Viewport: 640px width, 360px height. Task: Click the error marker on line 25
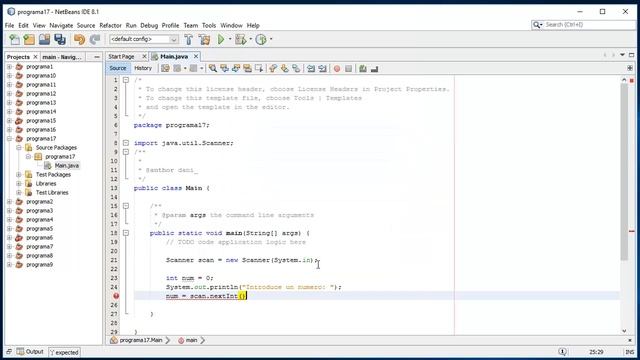point(116,296)
